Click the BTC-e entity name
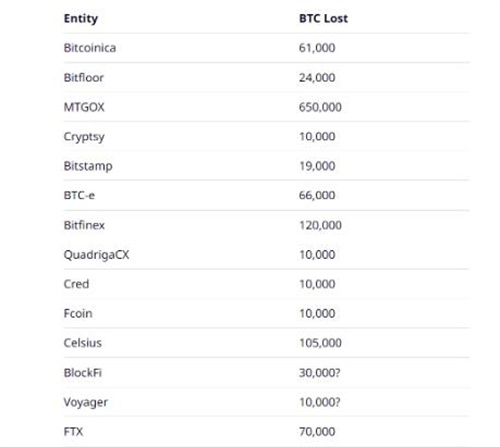 click(x=79, y=195)
